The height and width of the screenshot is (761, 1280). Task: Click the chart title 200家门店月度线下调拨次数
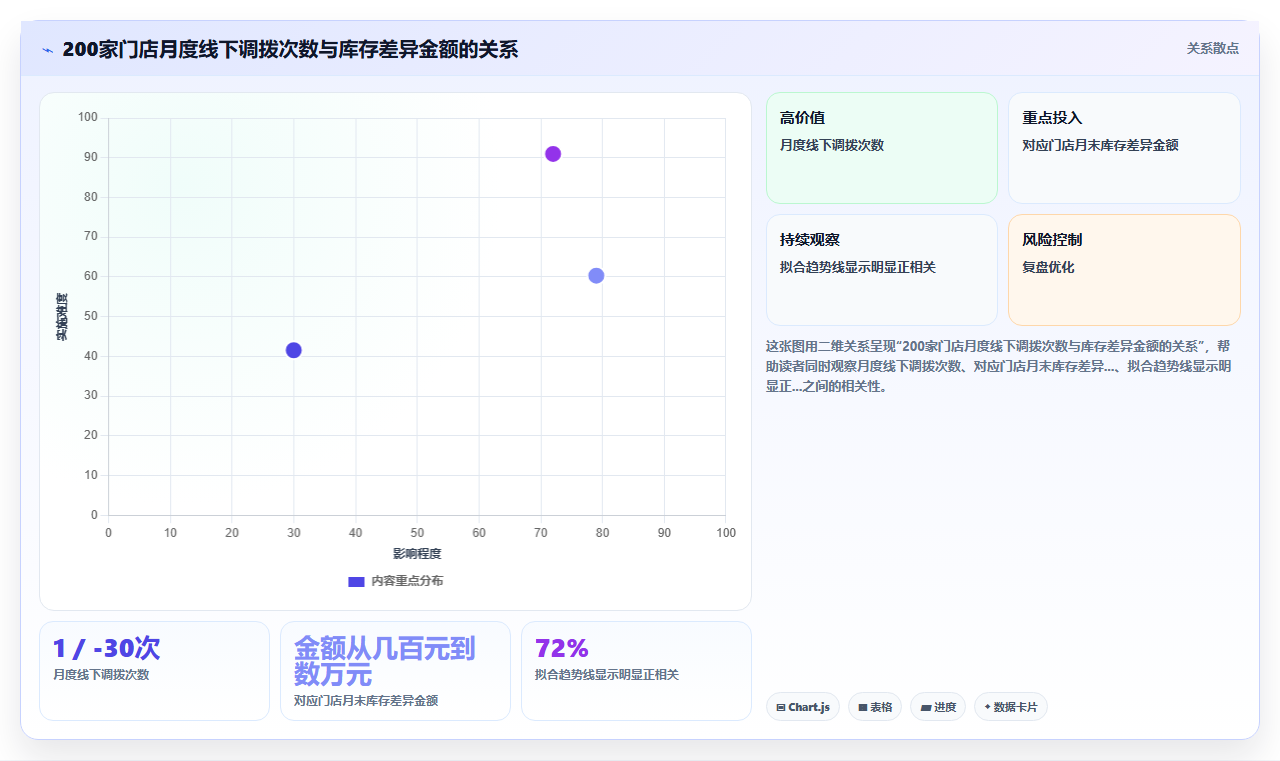[x=290, y=49]
